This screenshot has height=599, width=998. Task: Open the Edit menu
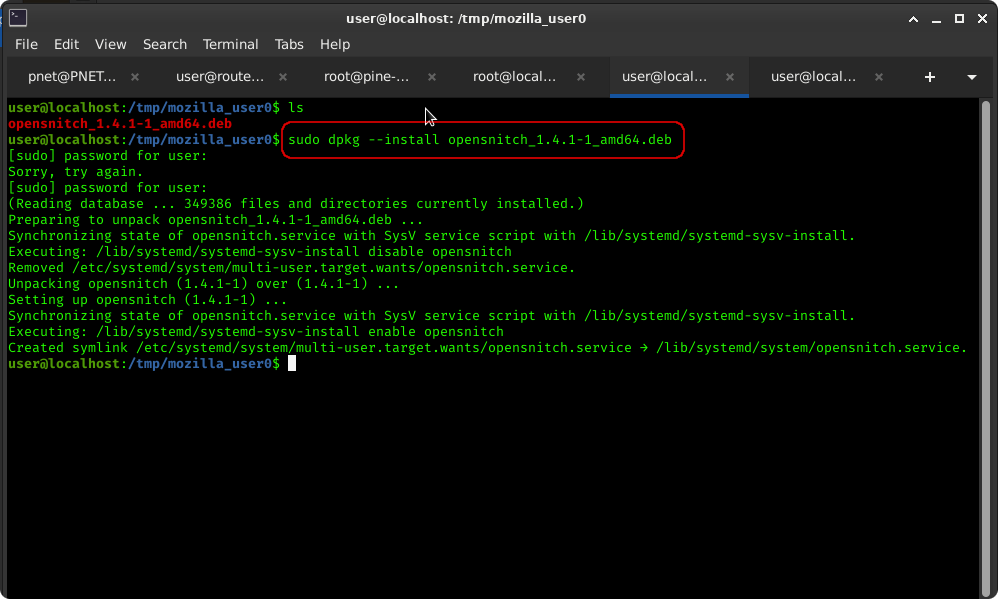66,45
